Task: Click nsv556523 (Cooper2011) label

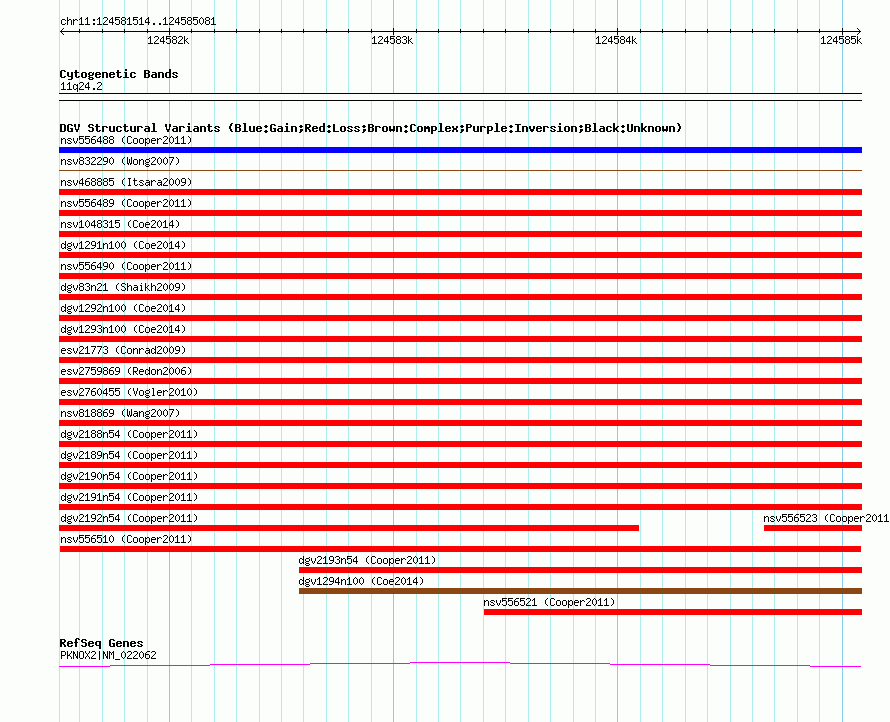Action: pos(826,518)
